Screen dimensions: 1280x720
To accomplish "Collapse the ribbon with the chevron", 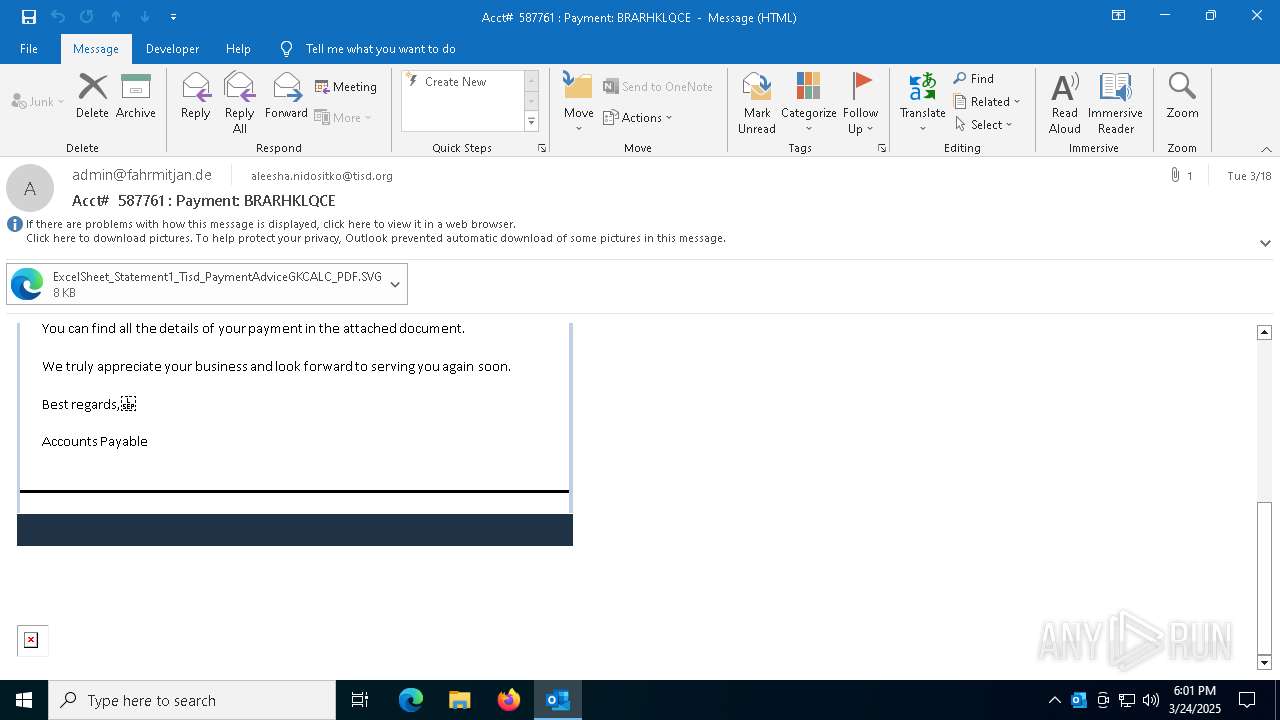I will tap(1266, 149).
